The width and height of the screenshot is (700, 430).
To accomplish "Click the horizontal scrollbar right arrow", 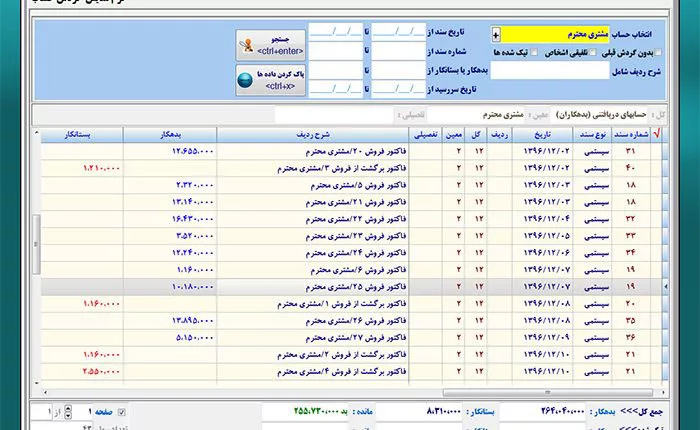I will (x=663, y=392).
